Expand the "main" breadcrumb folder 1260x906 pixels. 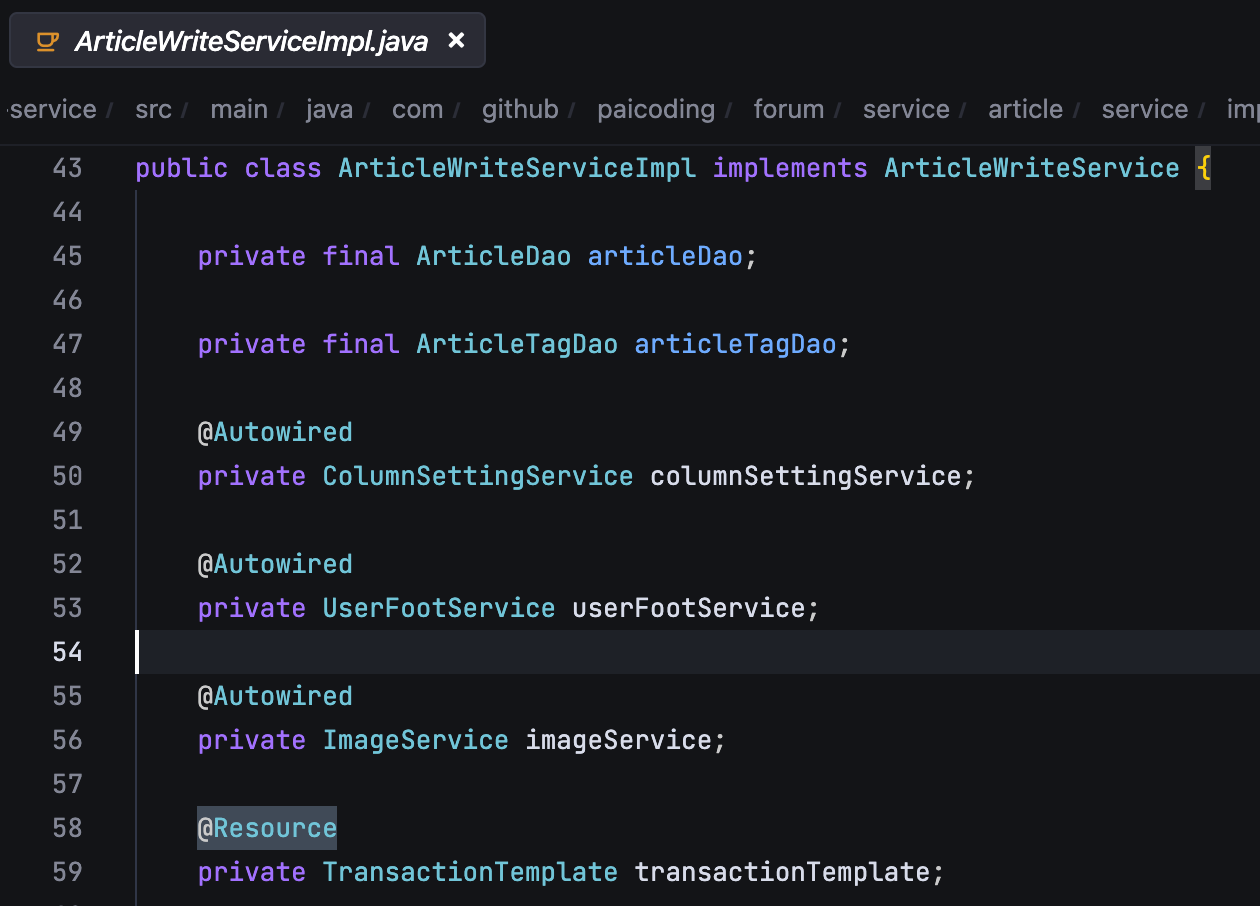(238, 109)
